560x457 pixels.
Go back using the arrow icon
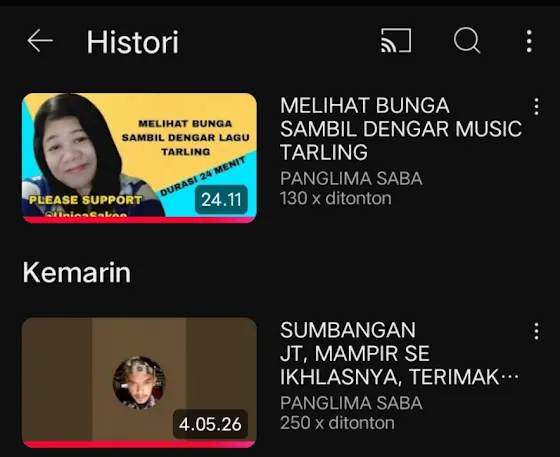pos(40,41)
